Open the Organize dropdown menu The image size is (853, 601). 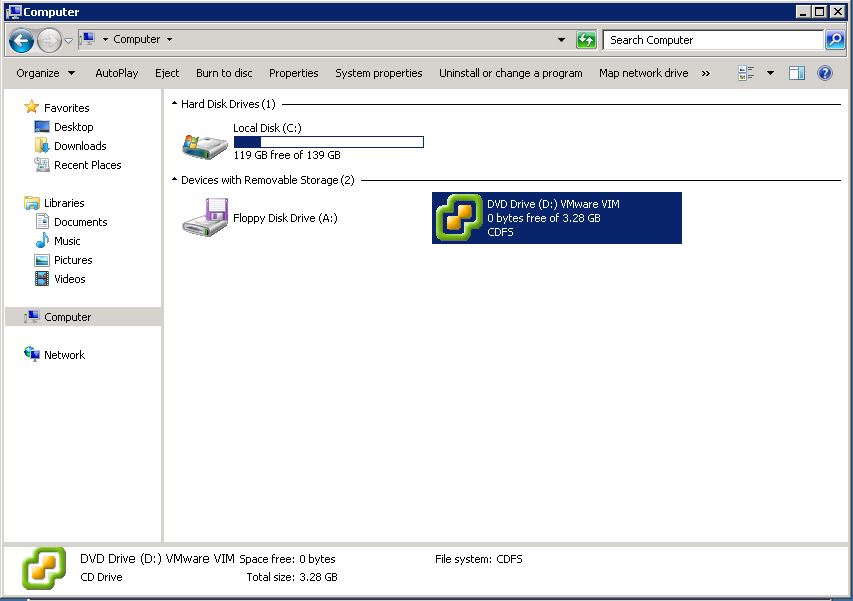(x=45, y=73)
